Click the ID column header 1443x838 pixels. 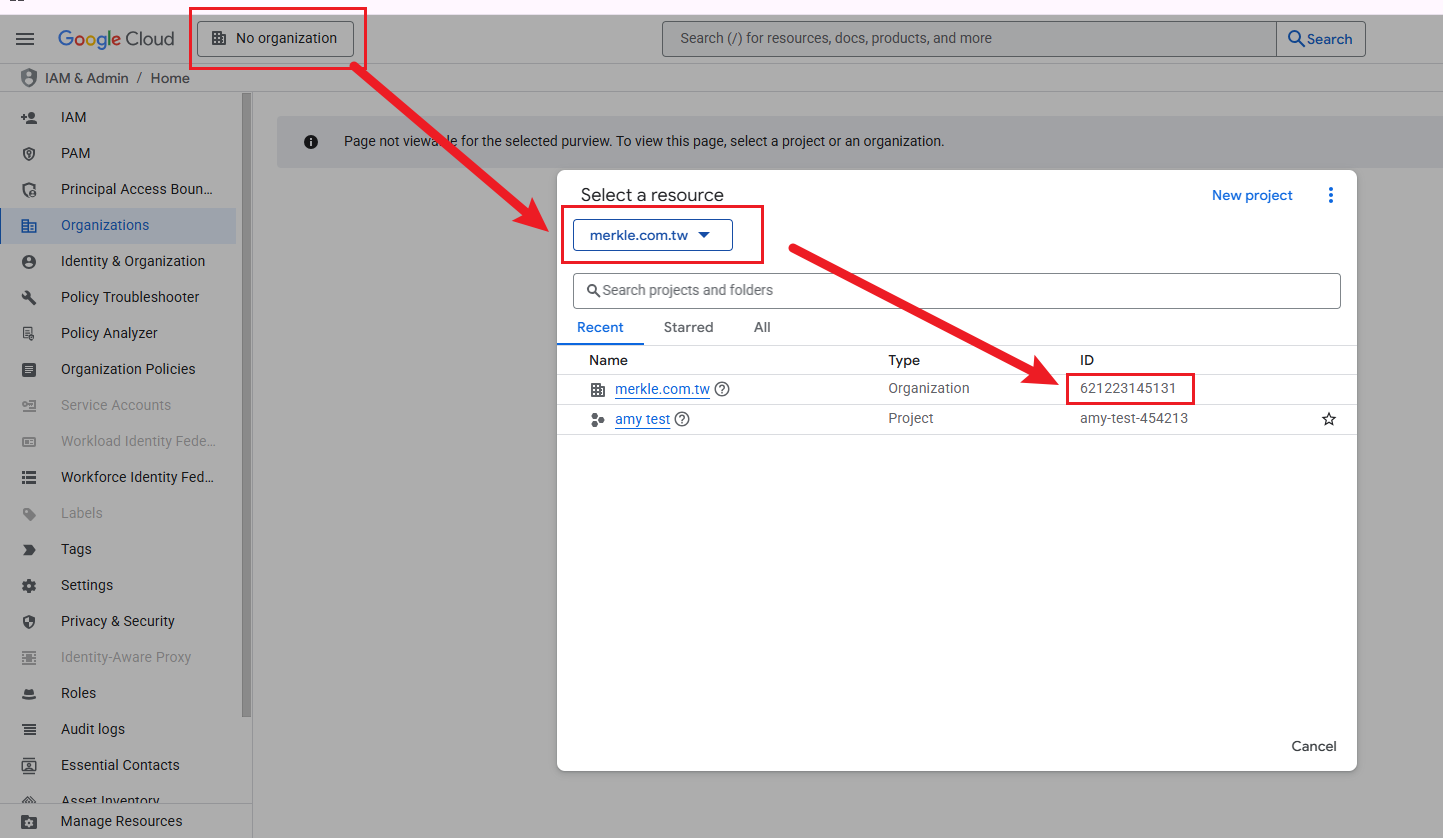tap(1087, 360)
